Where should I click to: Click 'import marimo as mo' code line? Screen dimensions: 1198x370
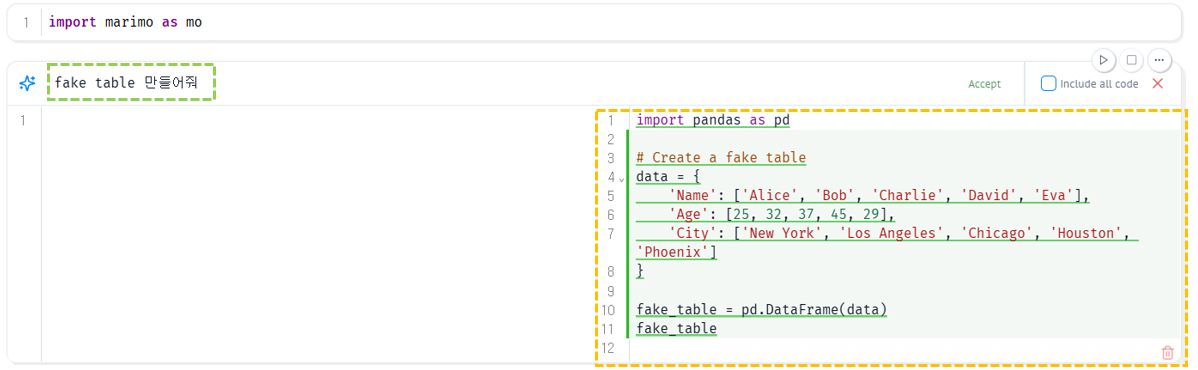pyautogui.click(x=125, y=22)
